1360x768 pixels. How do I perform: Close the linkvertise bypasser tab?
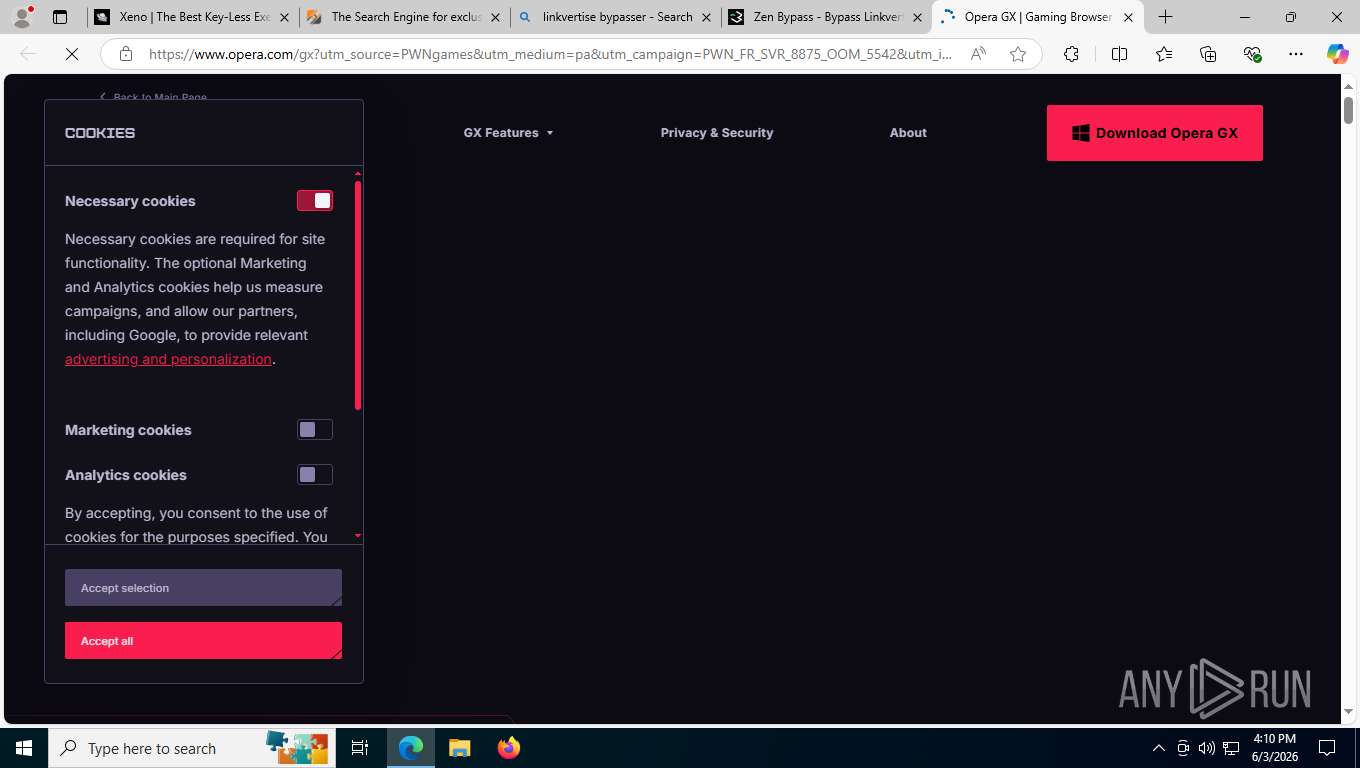pyautogui.click(x=706, y=17)
